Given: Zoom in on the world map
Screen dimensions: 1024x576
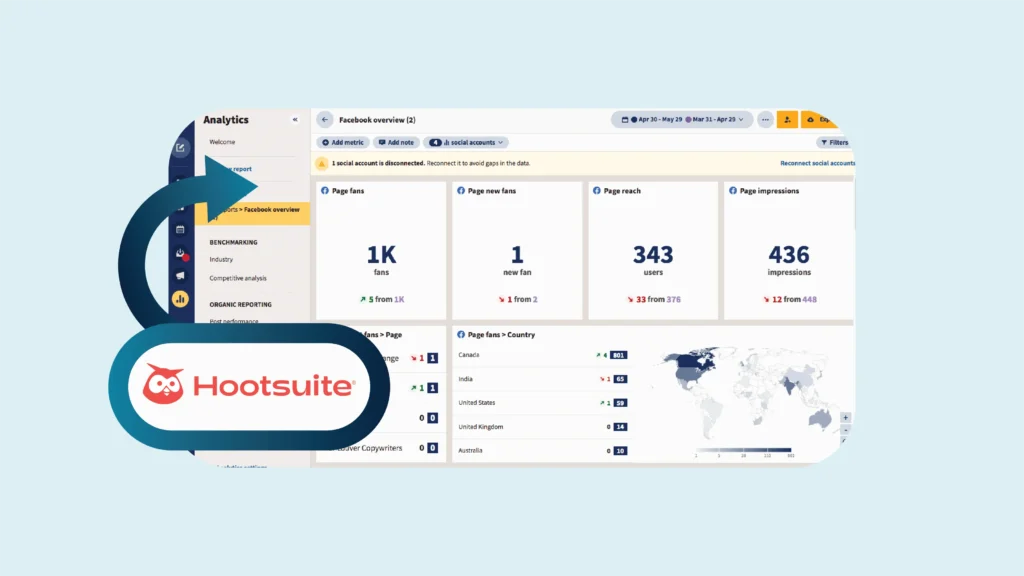Looking at the screenshot, I should click(845, 417).
